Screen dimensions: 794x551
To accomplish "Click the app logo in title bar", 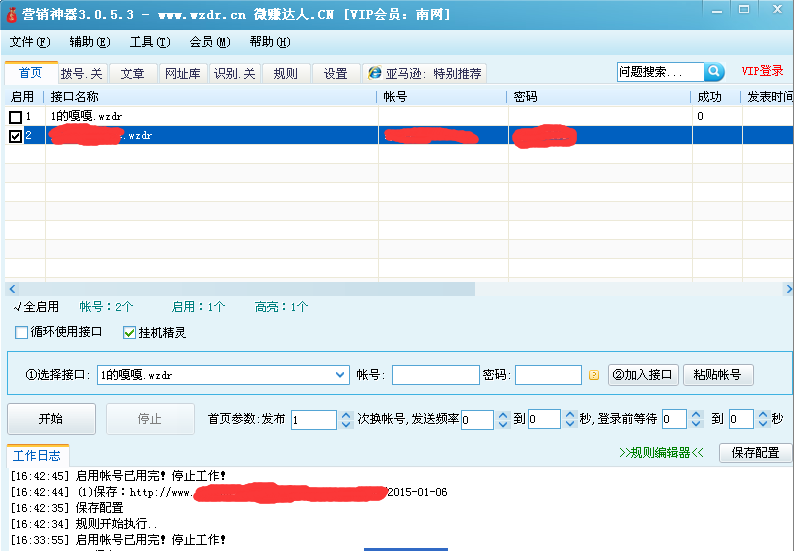I will coord(12,15).
